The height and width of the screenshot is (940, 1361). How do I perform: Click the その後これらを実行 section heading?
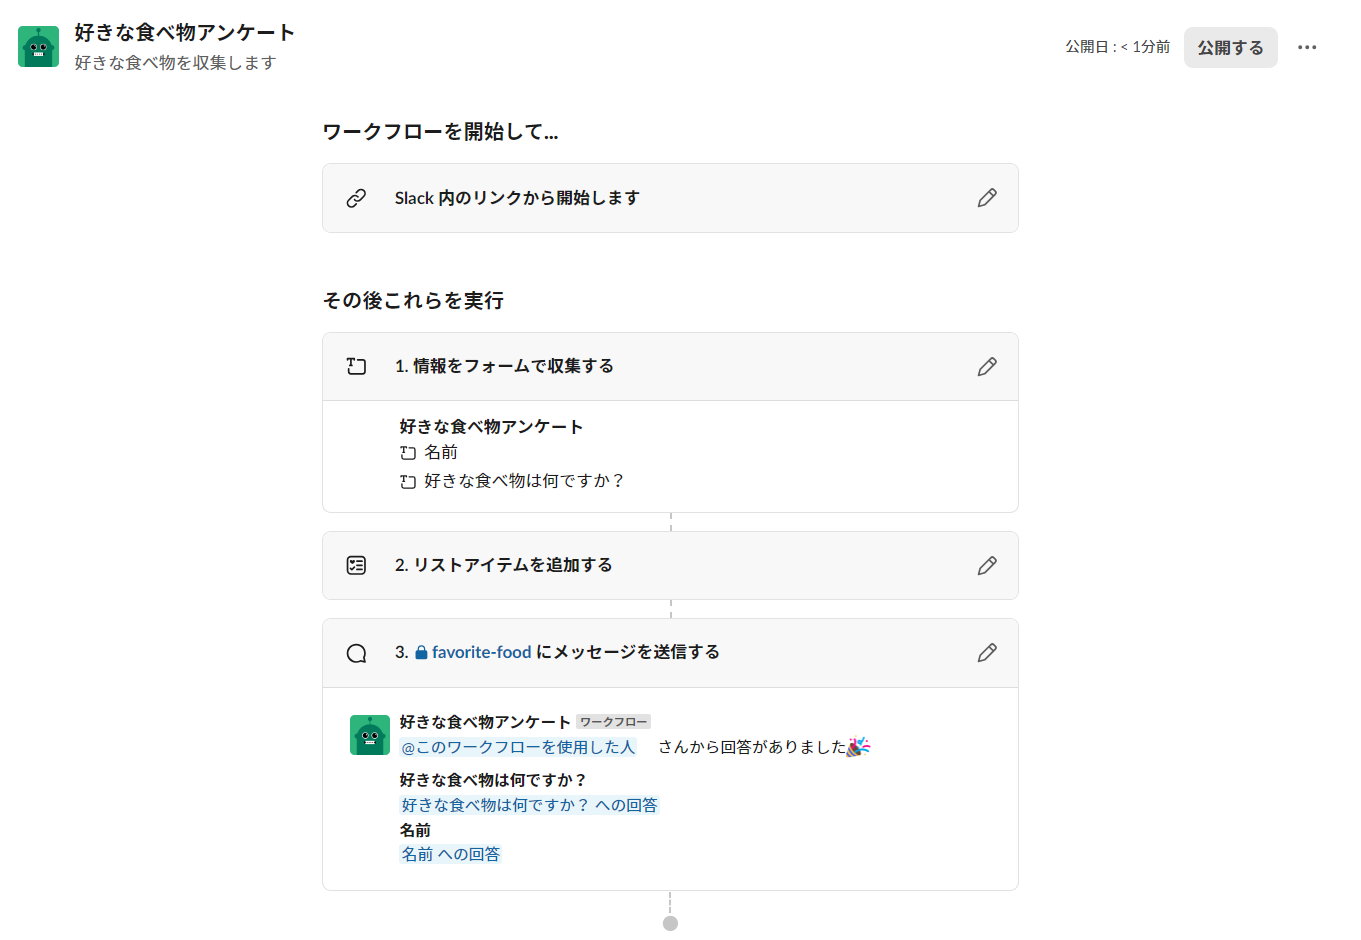coord(413,301)
